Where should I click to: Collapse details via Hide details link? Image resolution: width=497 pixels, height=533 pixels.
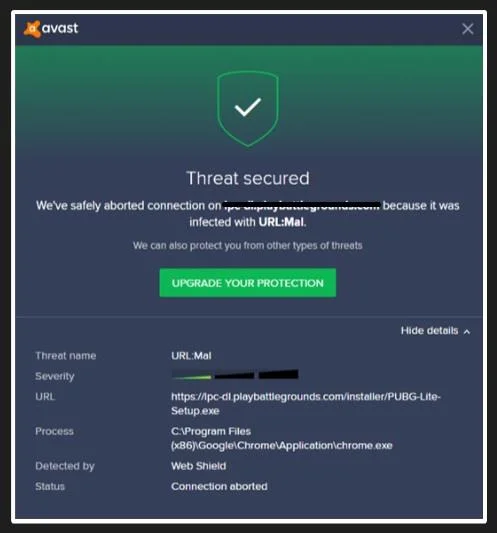429,330
